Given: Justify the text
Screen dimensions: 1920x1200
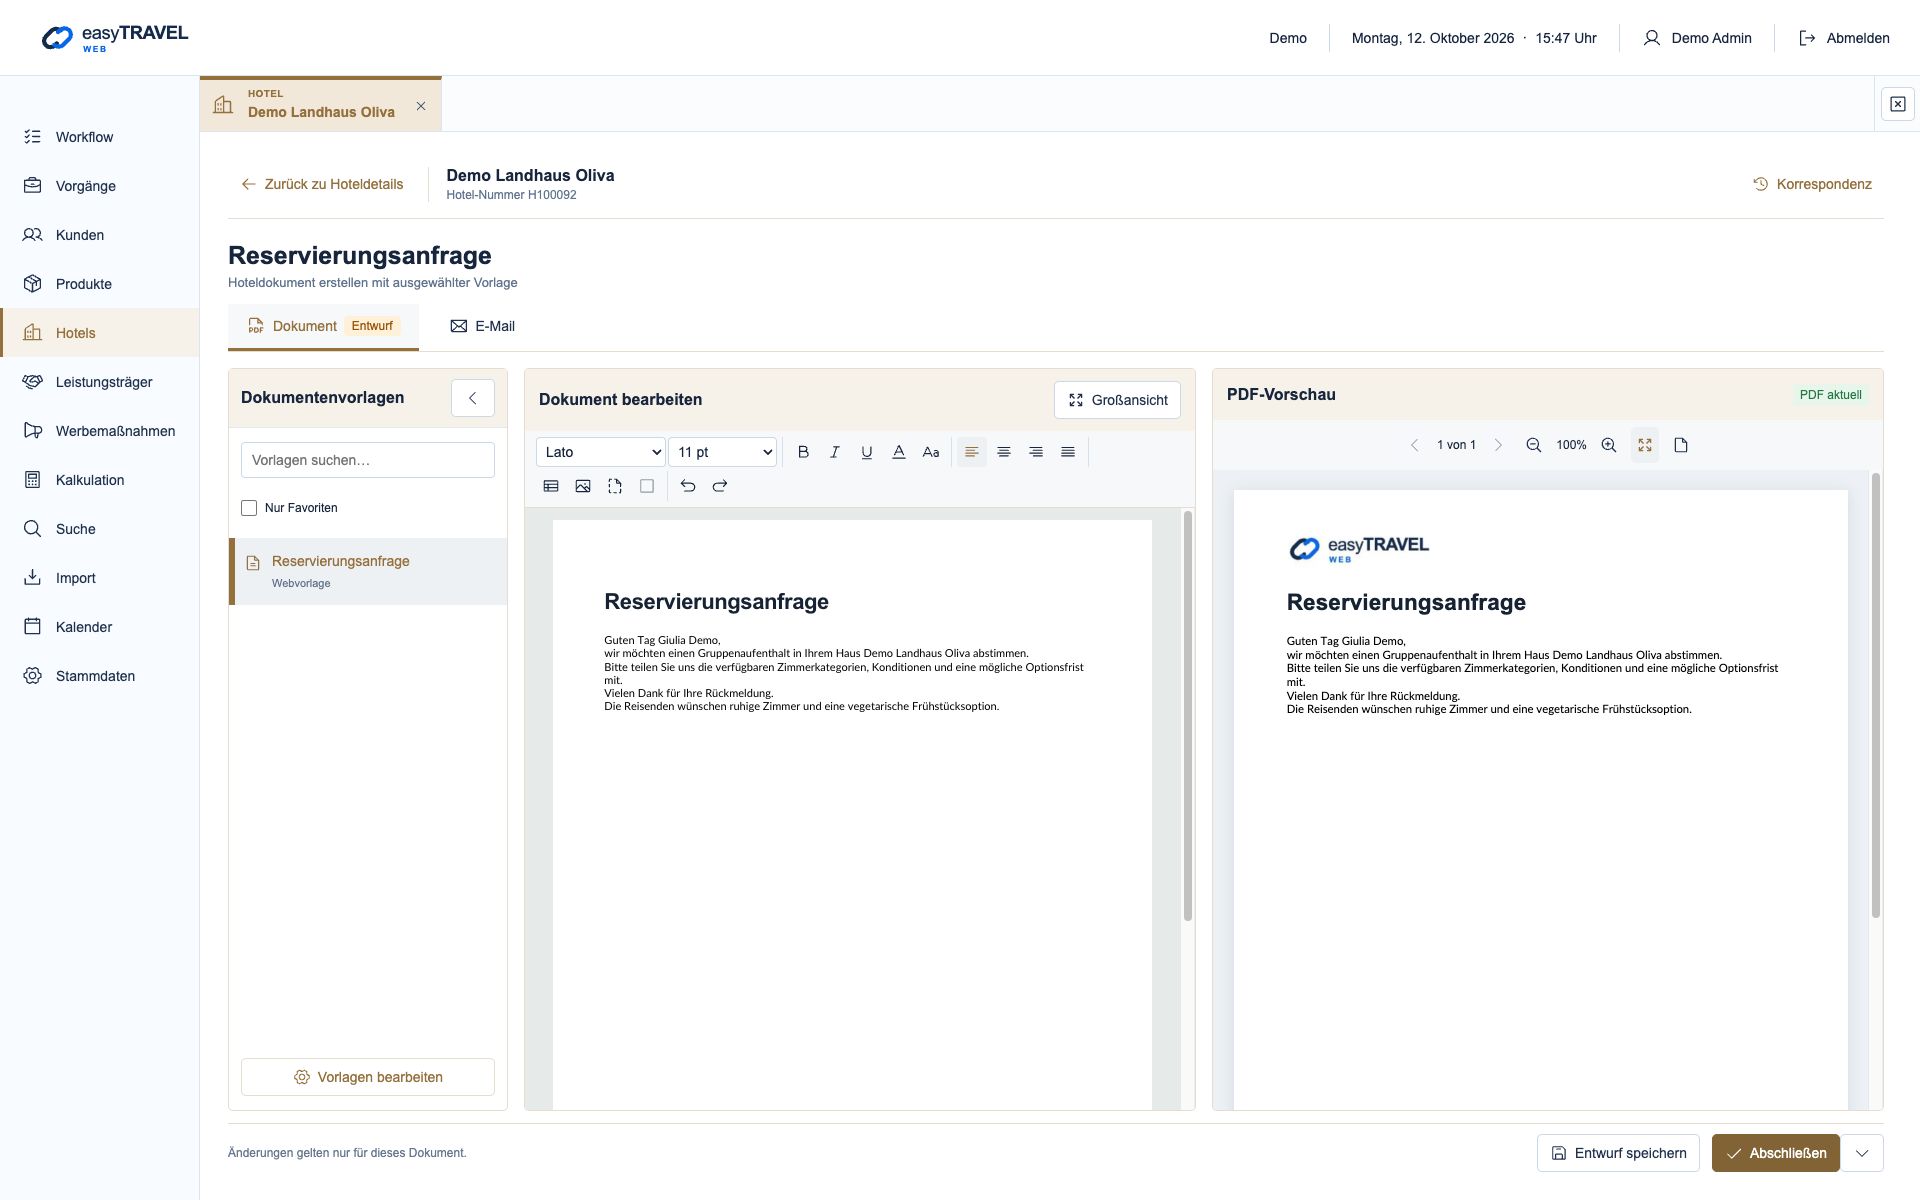Looking at the screenshot, I should pos(1068,452).
